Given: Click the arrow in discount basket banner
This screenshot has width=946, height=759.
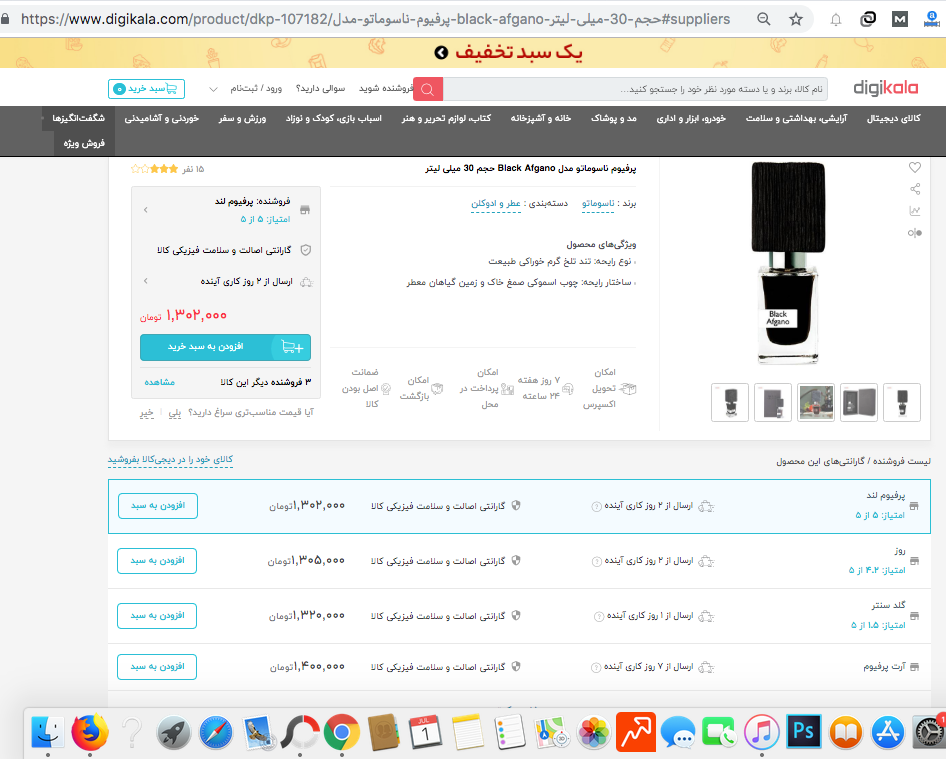Looking at the screenshot, I should coord(441,52).
